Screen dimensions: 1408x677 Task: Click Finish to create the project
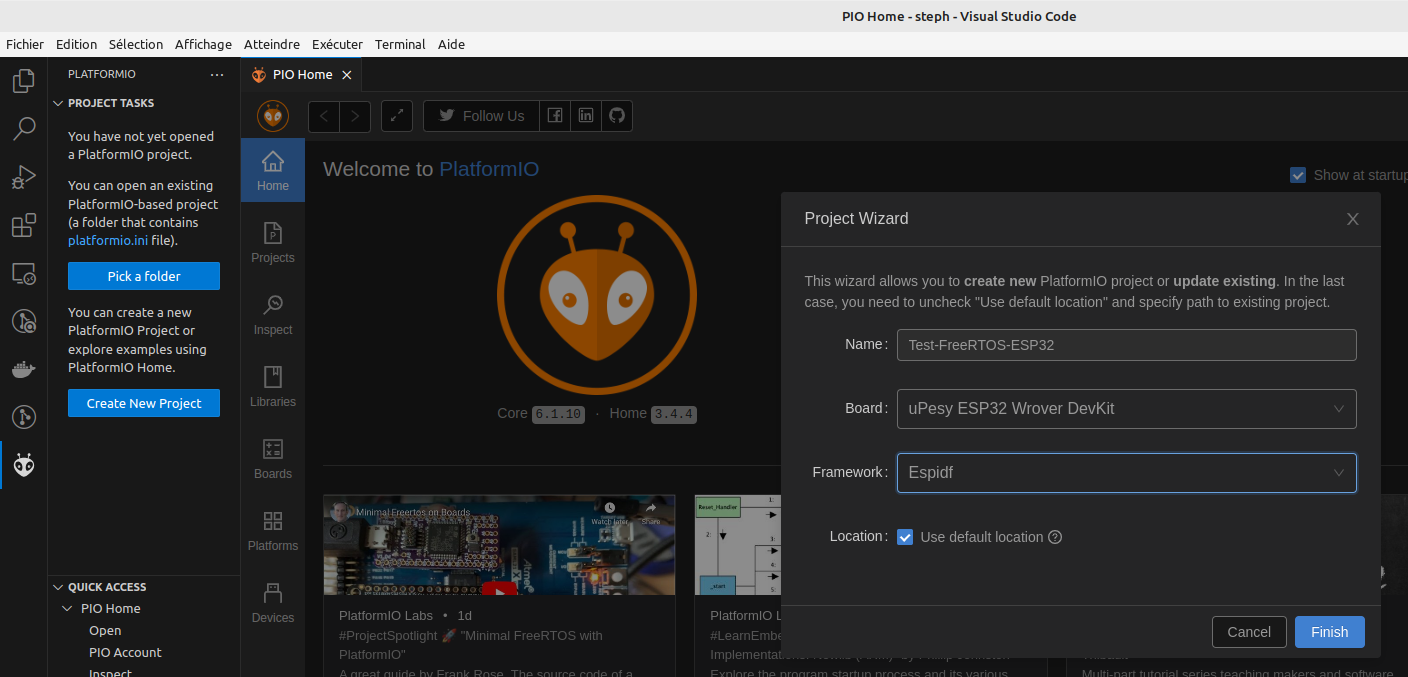pos(1329,631)
